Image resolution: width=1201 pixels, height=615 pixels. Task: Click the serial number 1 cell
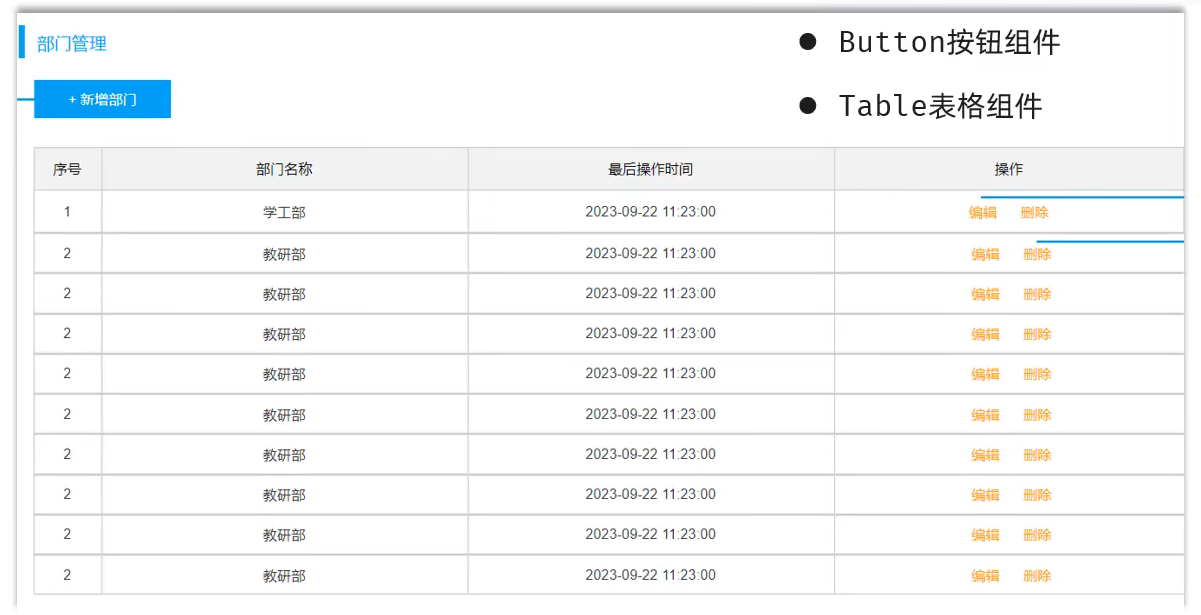click(67, 212)
